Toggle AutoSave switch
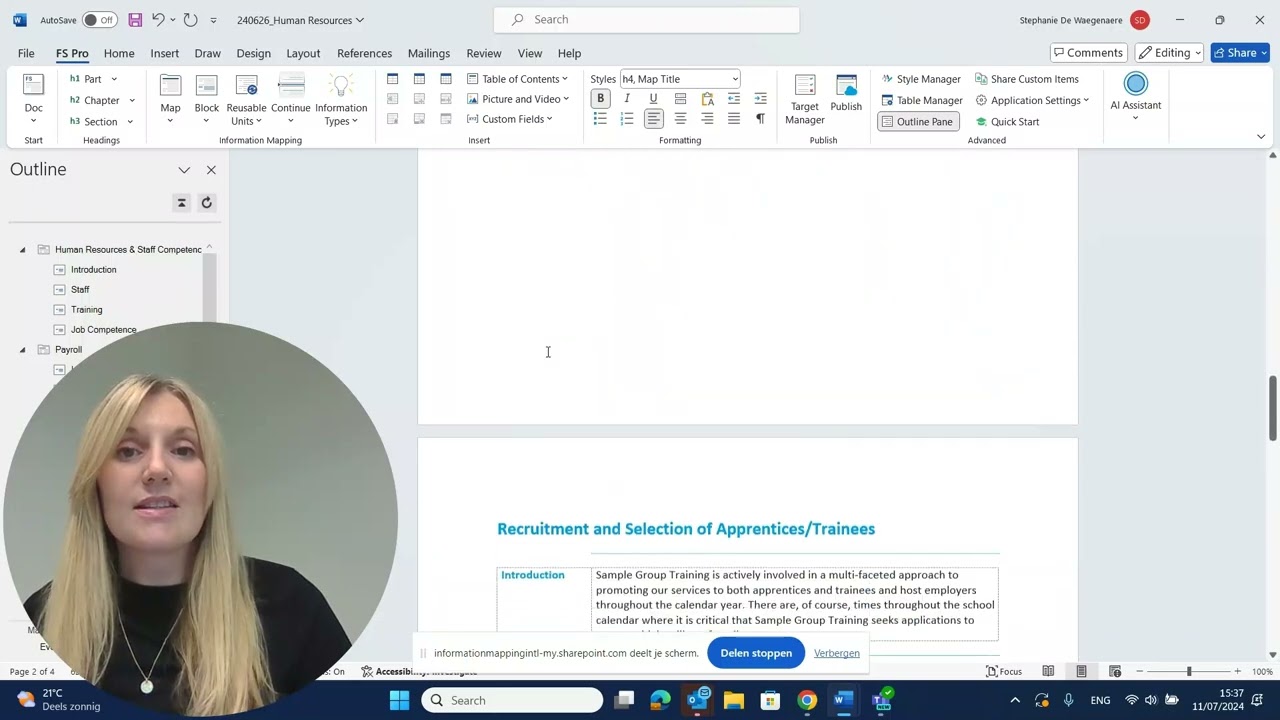 tap(99, 20)
